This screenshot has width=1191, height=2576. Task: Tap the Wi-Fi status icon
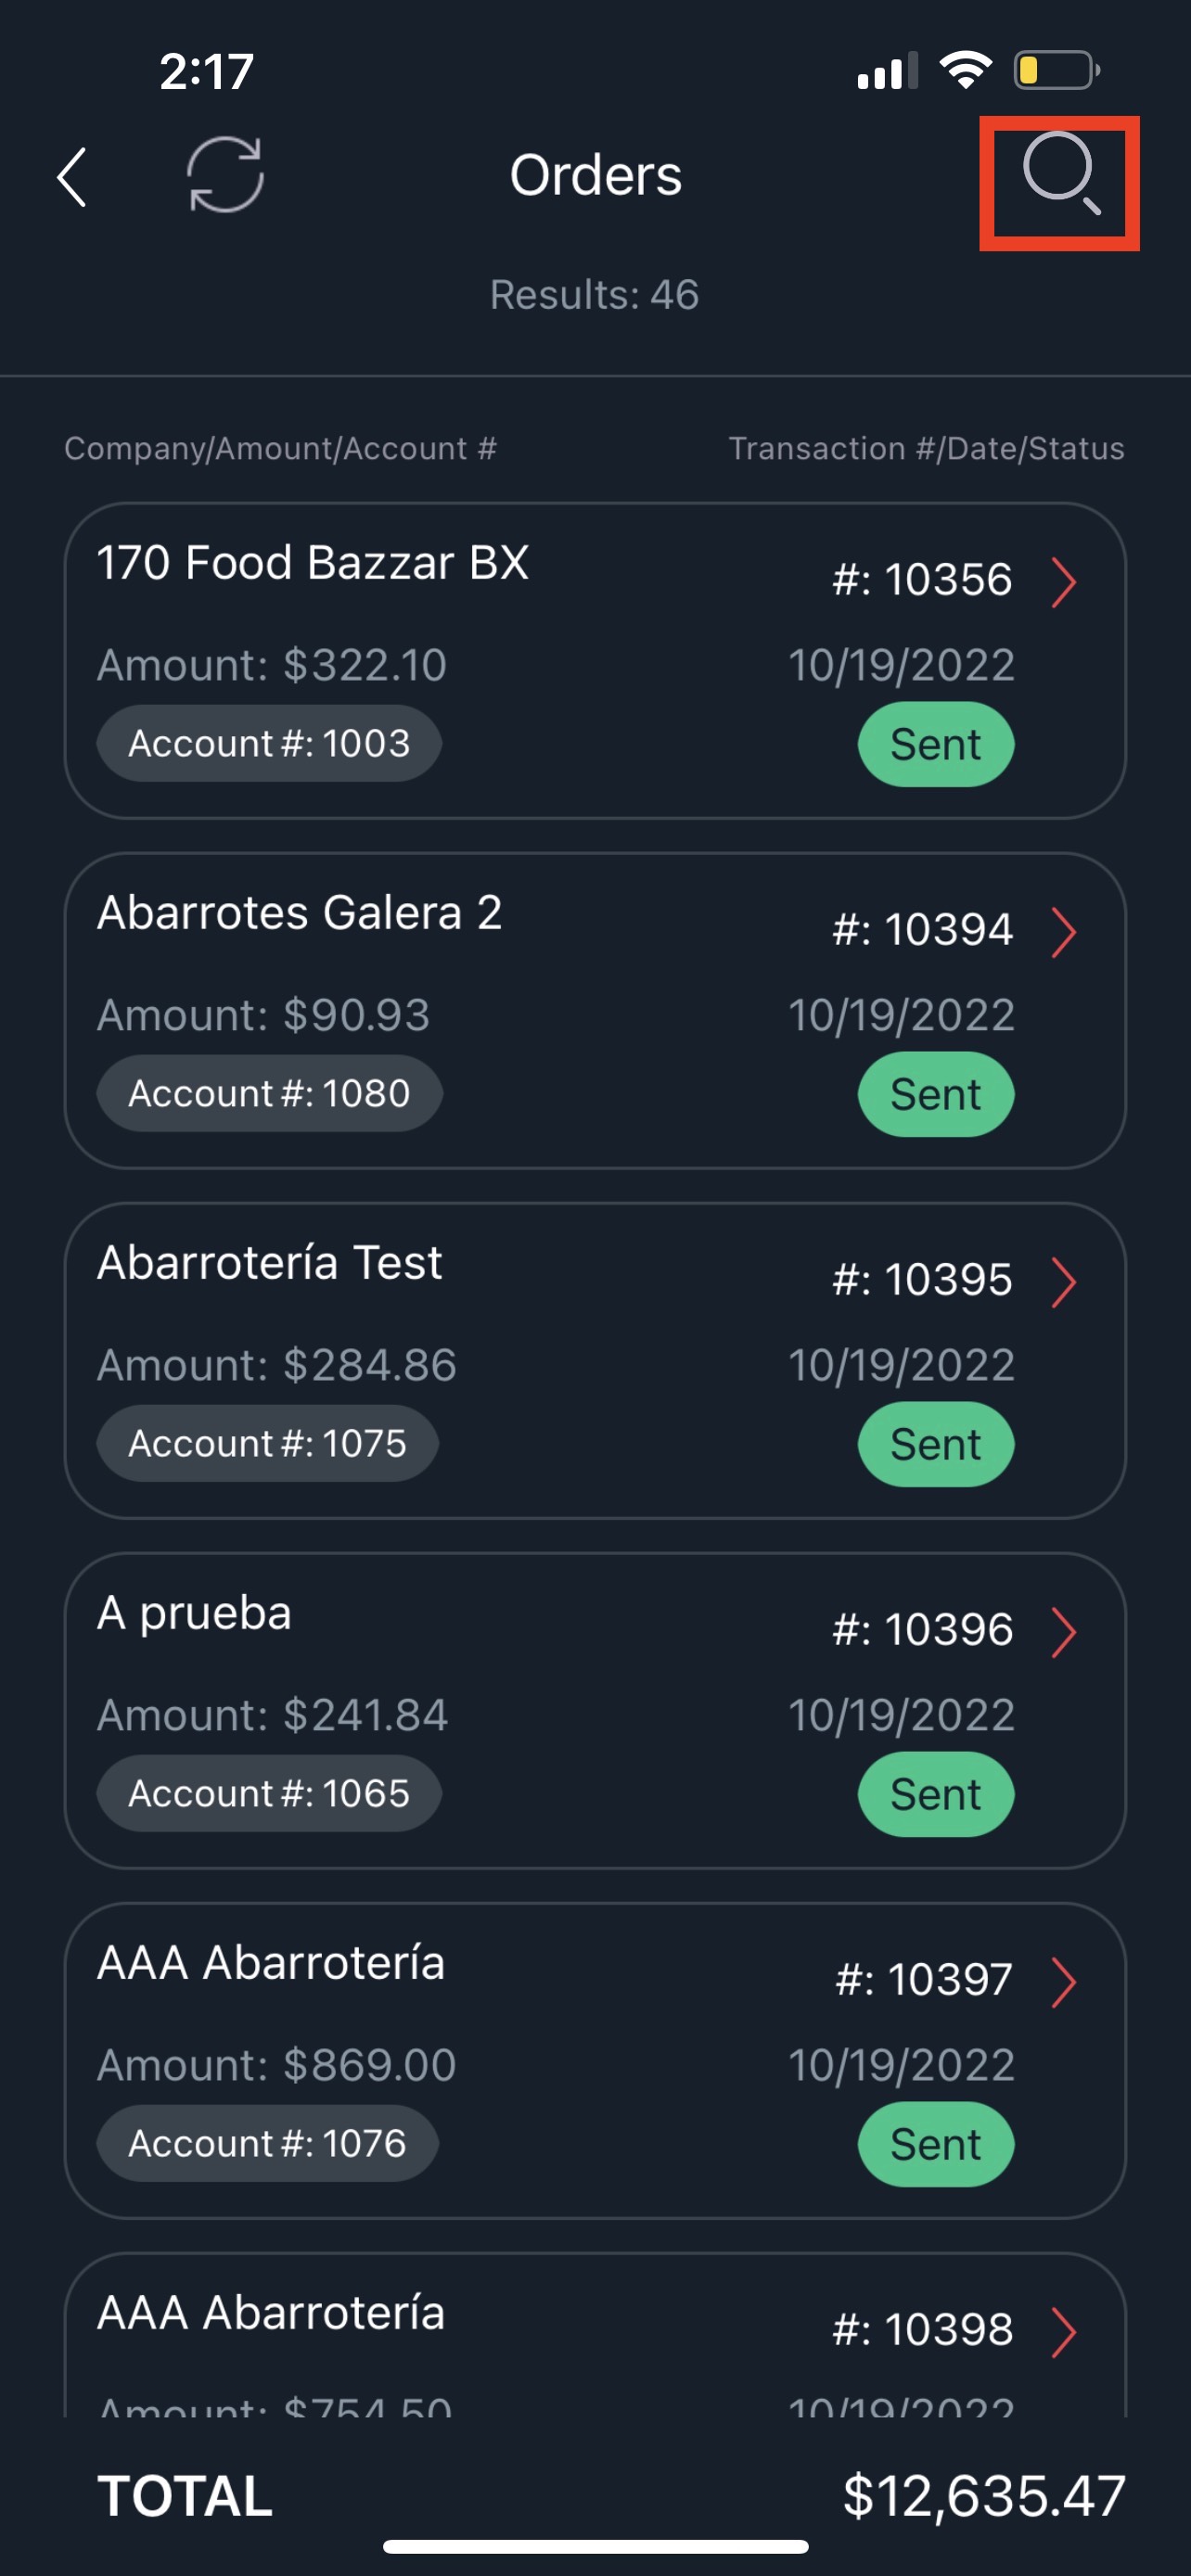point(965,70)
